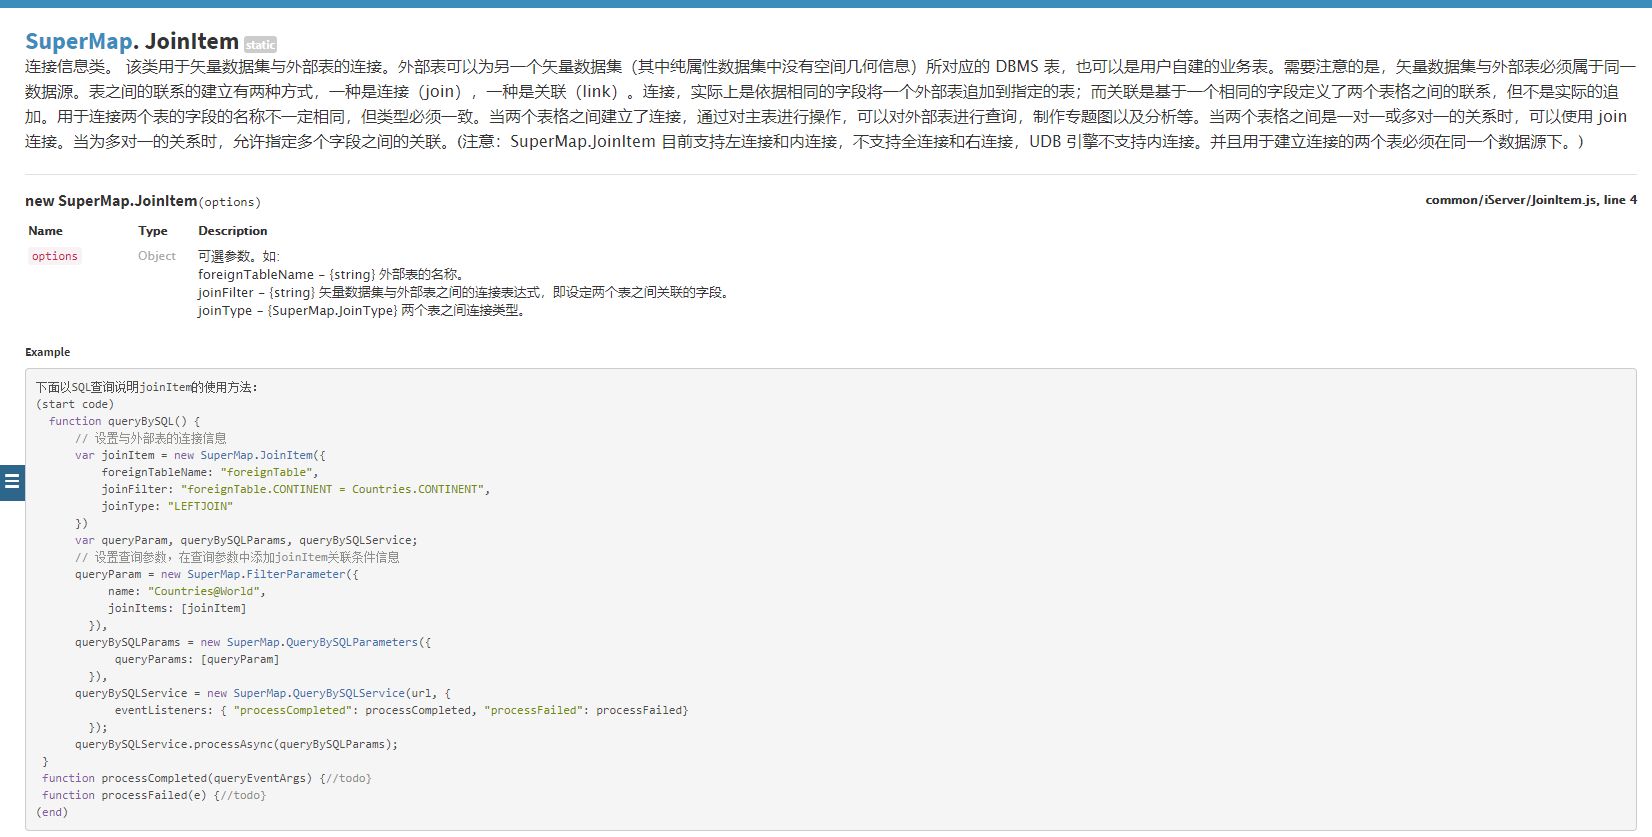Click the foreignTableName description line
The width and height of the screenshot is (1652, 837).
pyautogui.click(x=331, y=274)
